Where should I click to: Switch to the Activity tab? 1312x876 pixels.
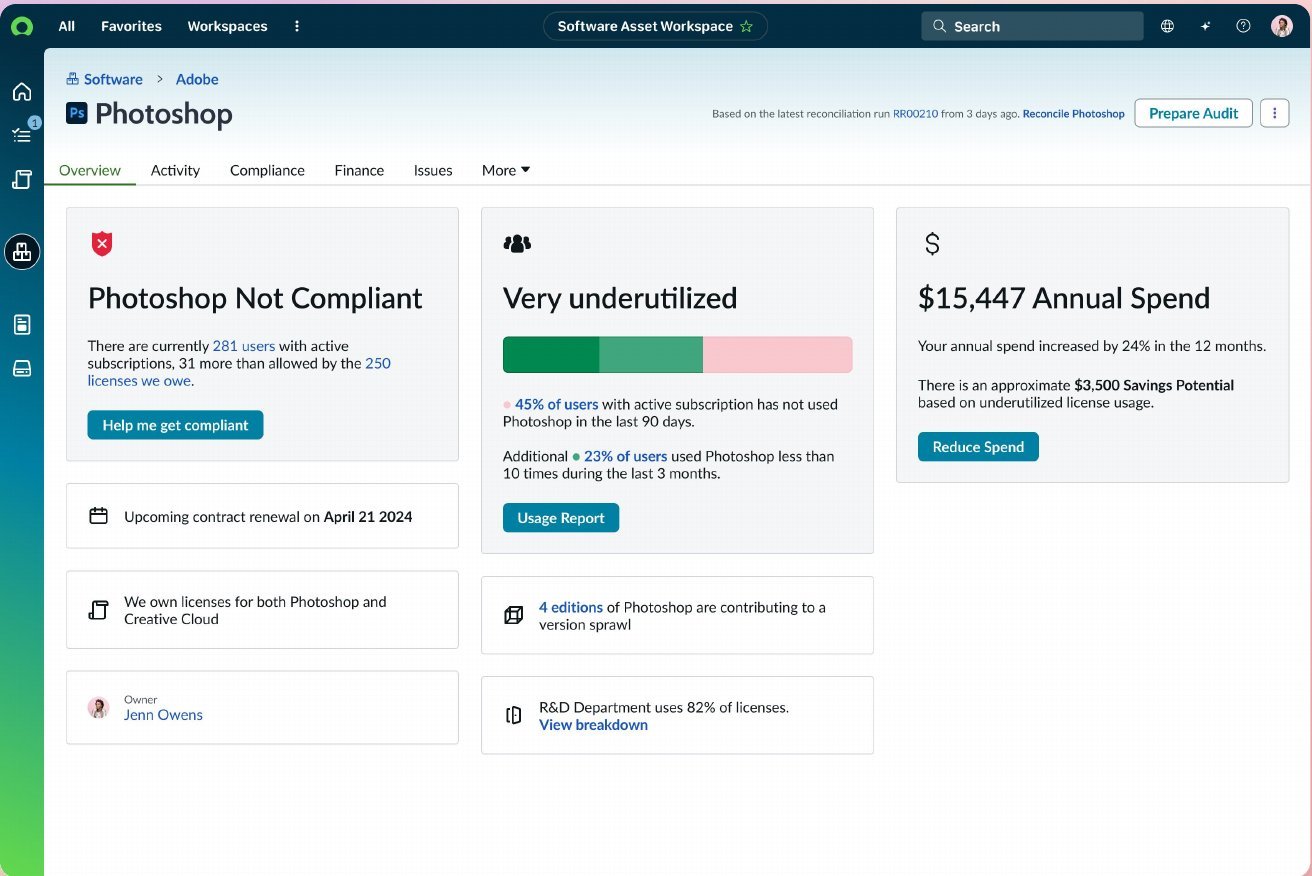[x=175, y=170]
